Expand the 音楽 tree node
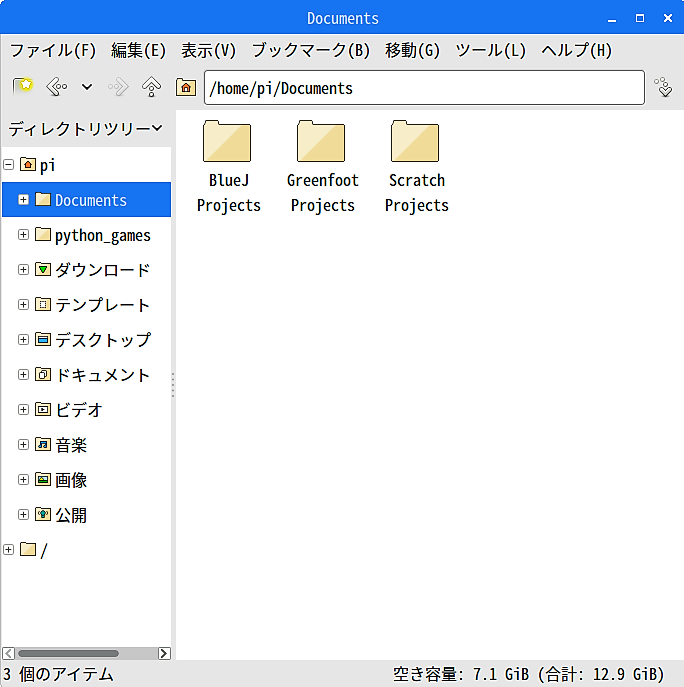 (x=23, y=445)
